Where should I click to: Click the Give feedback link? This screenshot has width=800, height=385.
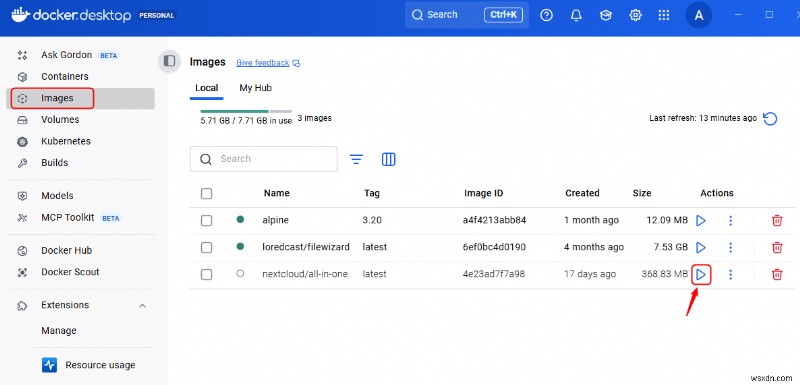(263, 63)
